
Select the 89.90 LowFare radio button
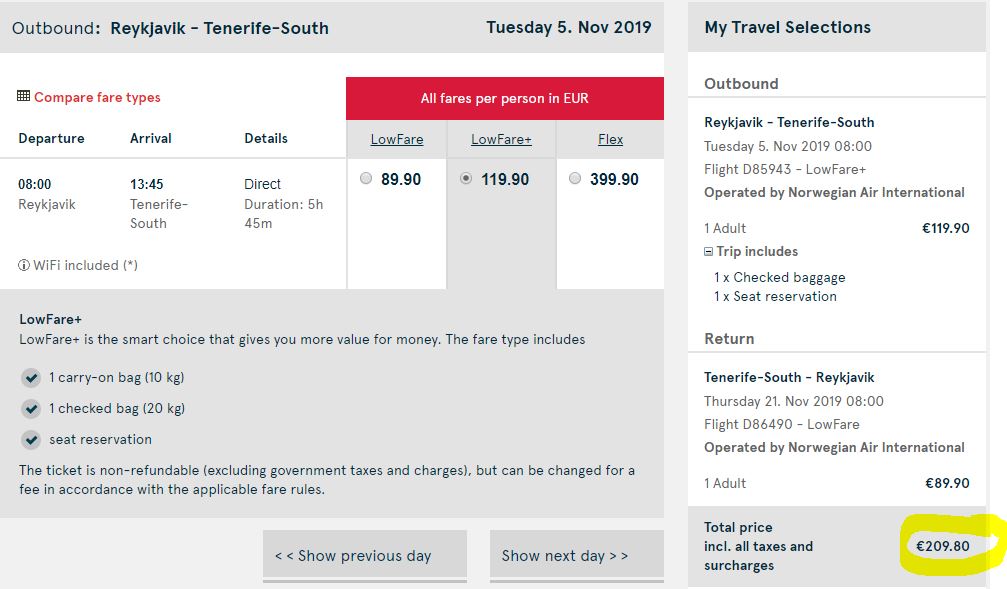(x=366, y=179)
